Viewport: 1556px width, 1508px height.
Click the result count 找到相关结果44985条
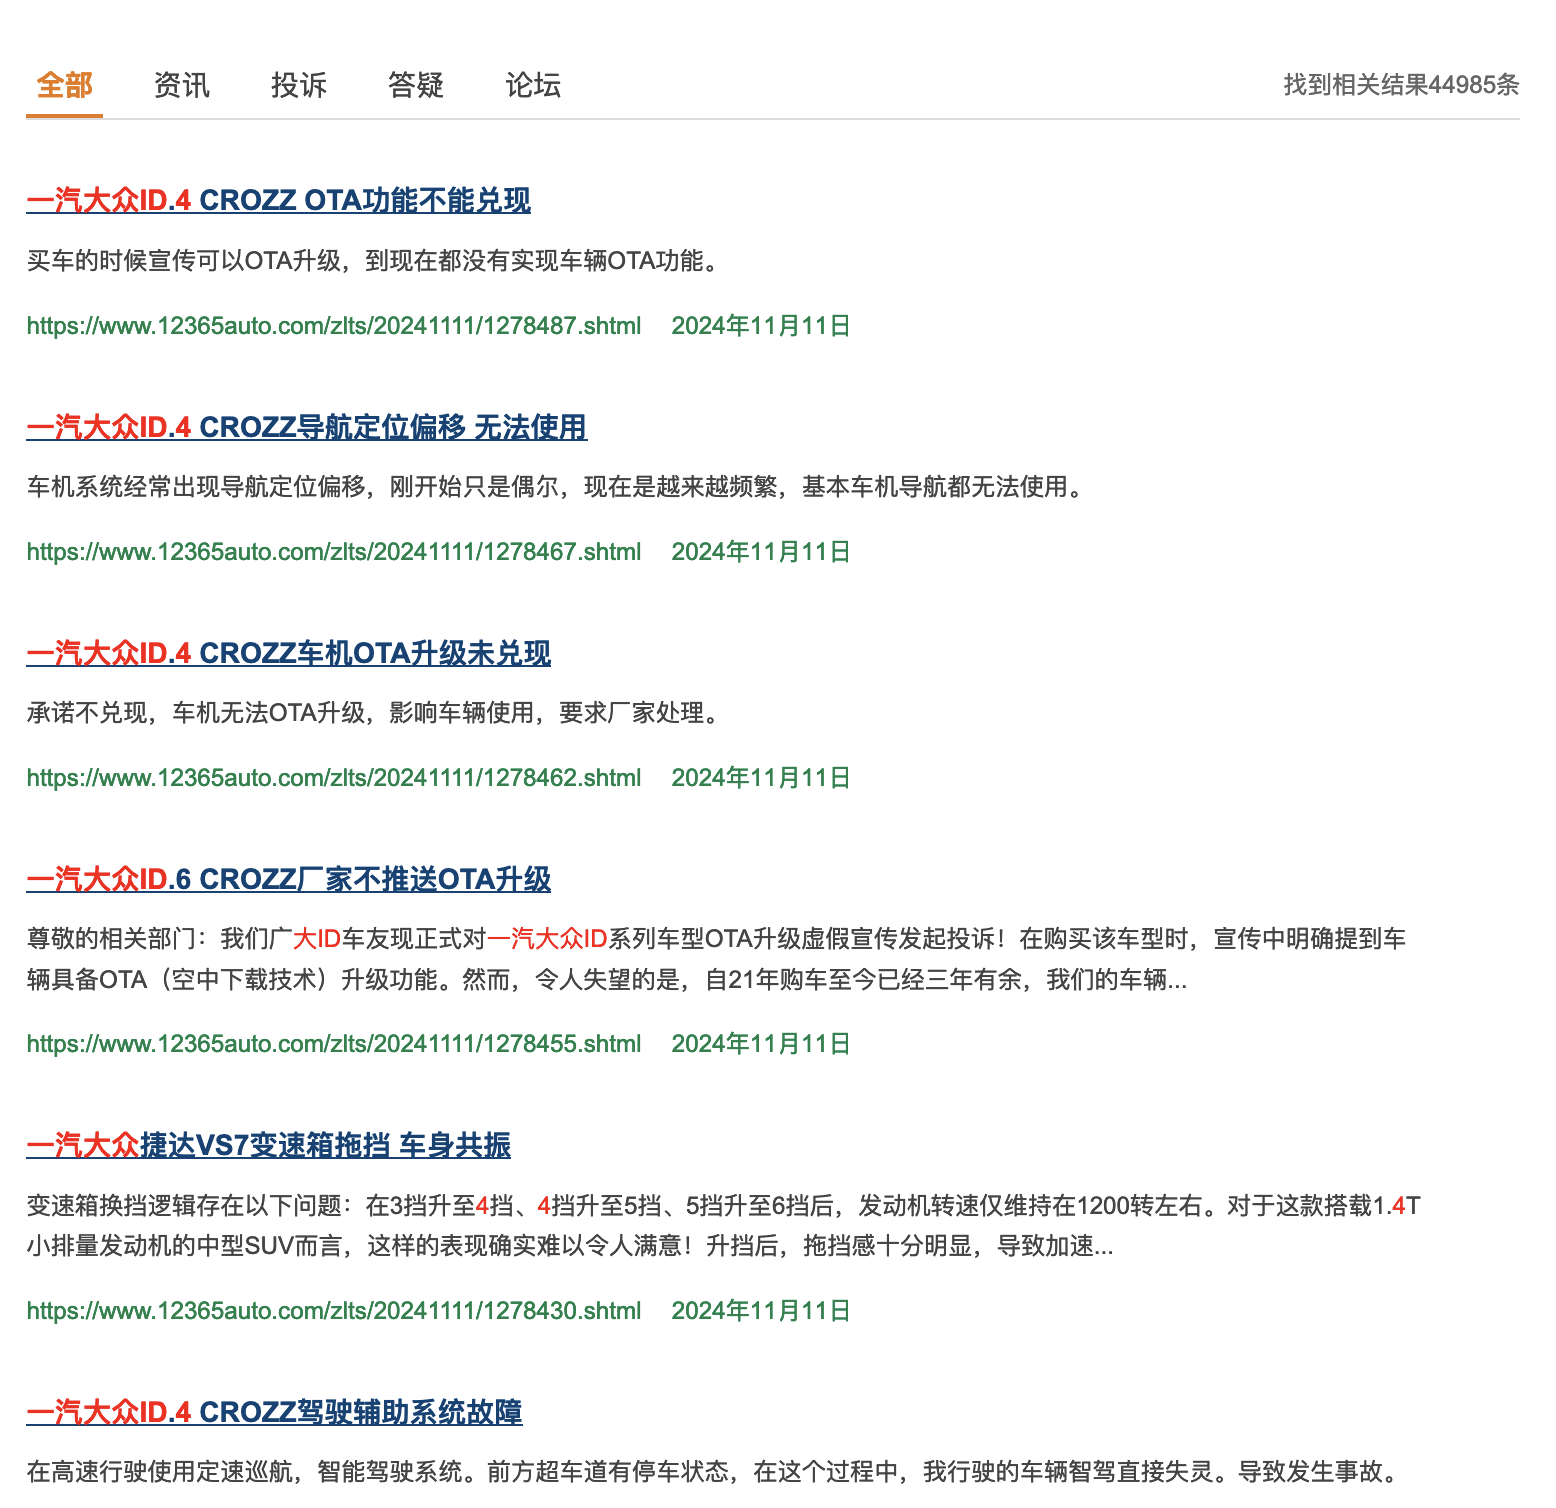1401,85
